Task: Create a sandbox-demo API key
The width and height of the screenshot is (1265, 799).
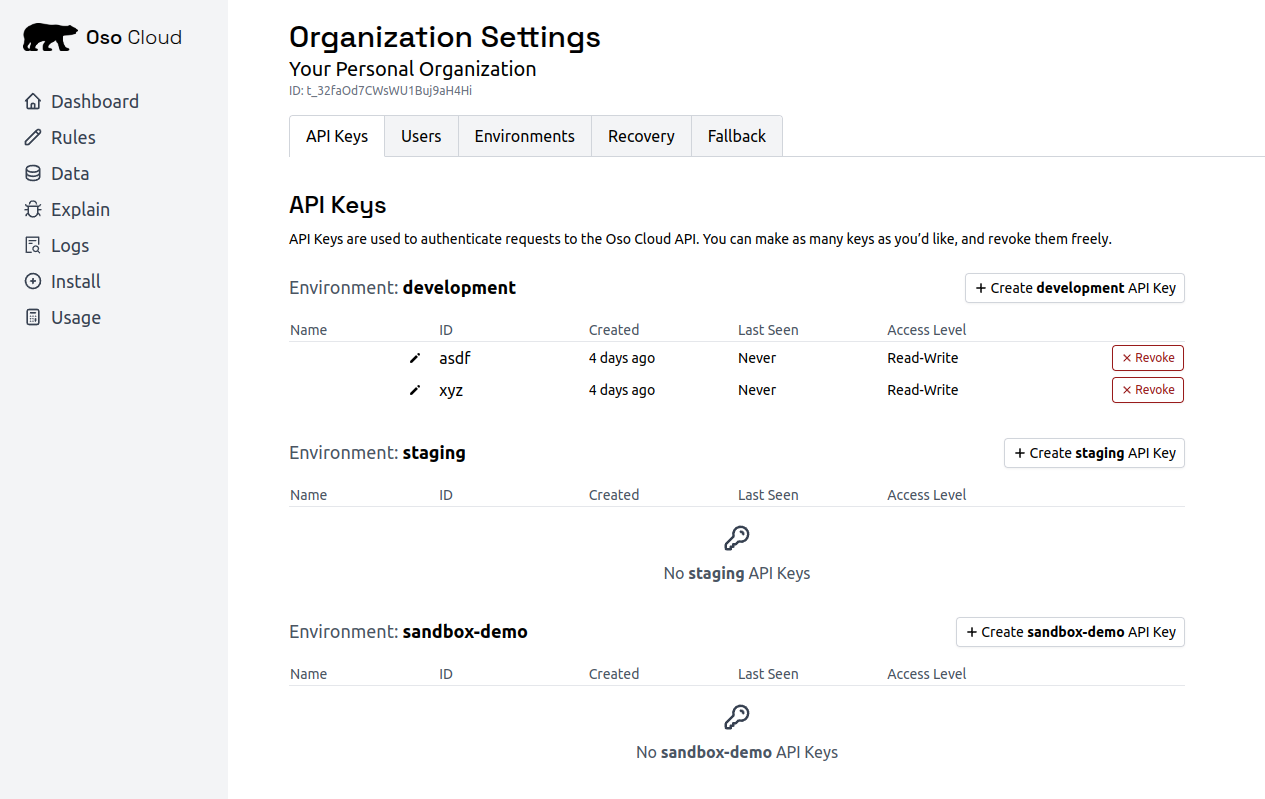Action: pos(1070,632)
